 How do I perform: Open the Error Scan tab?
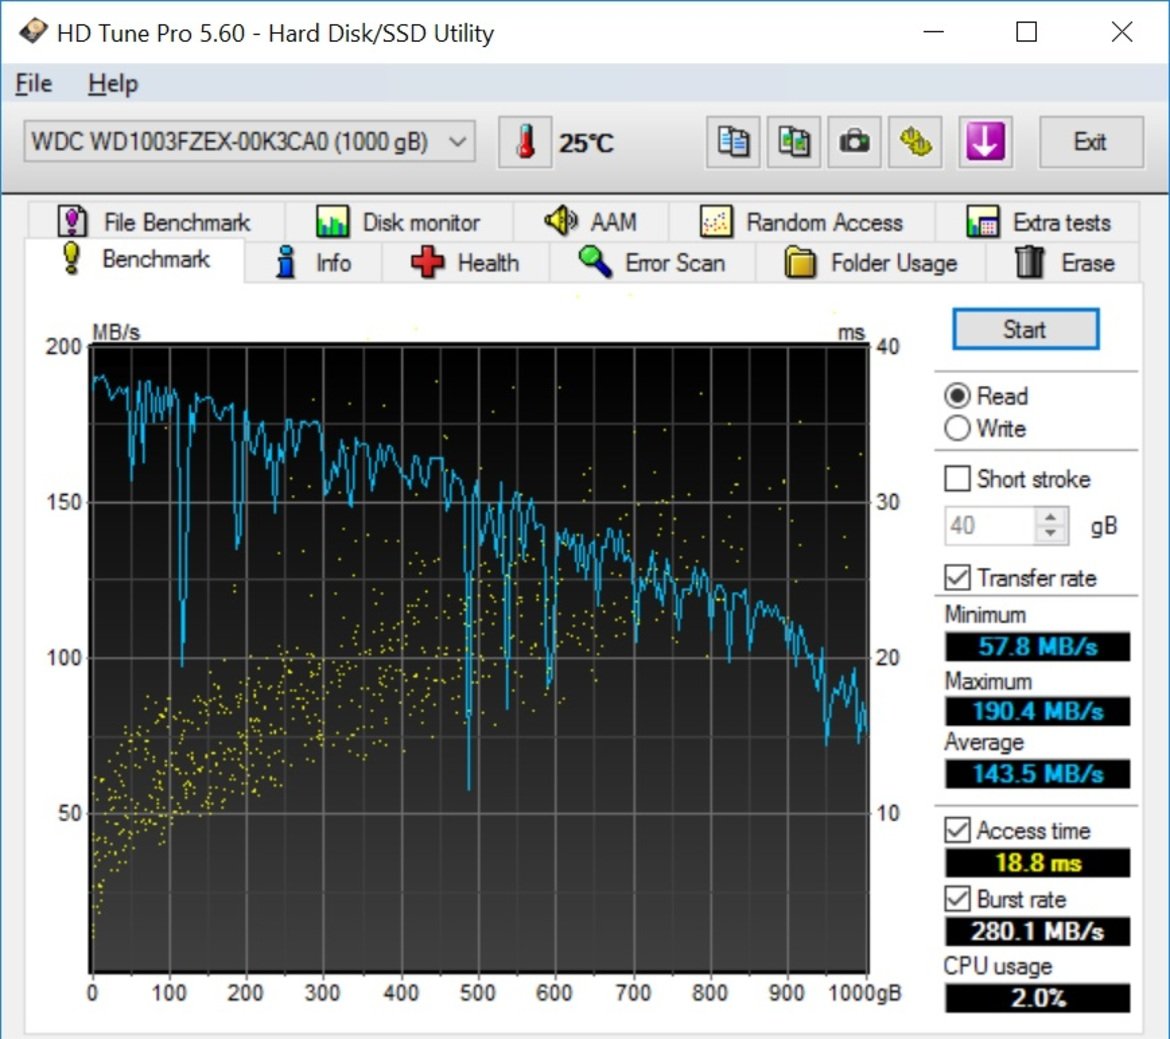point(653,263)
